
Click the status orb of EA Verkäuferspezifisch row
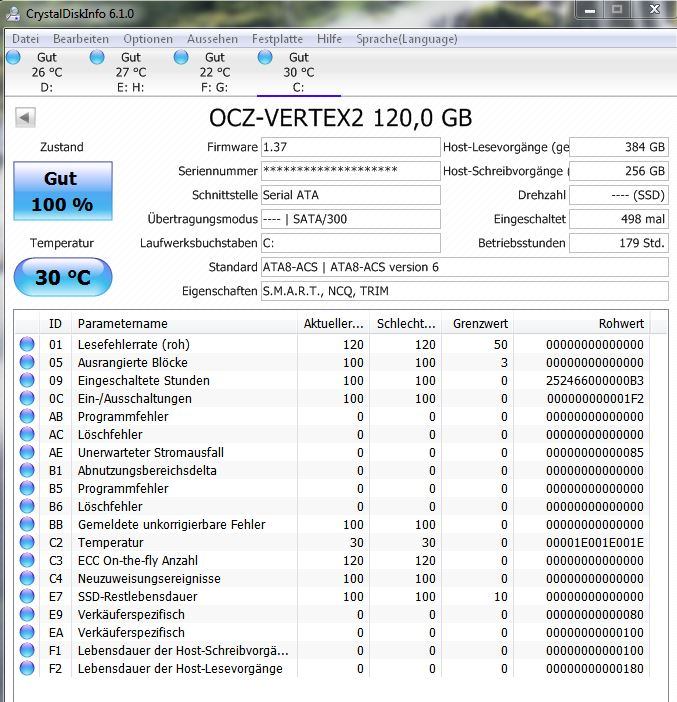pos(27,632)
